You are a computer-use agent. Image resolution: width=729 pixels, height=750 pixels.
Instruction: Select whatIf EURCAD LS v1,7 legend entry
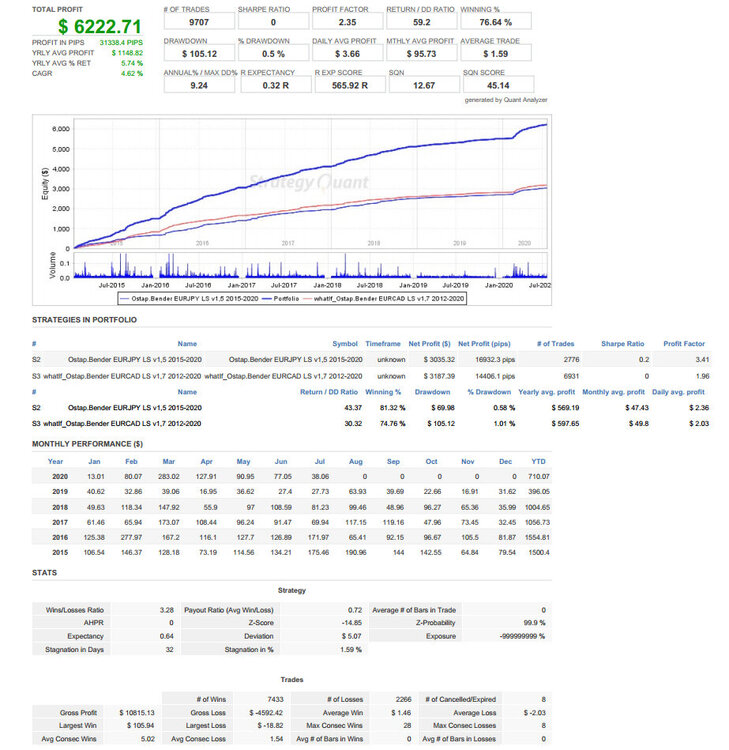tap(383, 298)
